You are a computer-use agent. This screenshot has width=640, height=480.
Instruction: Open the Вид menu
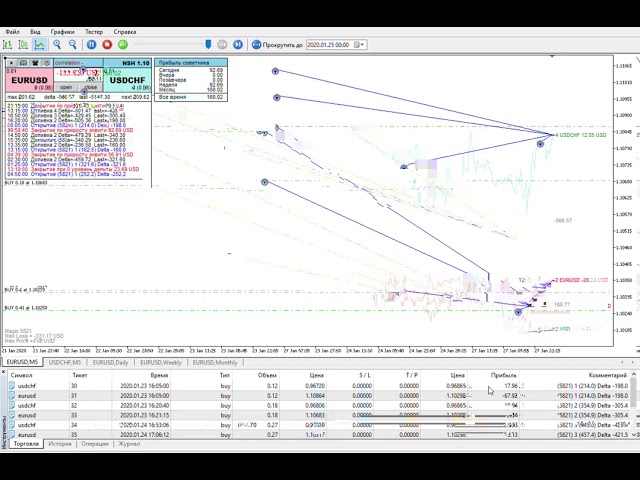(x=35, y=31)
